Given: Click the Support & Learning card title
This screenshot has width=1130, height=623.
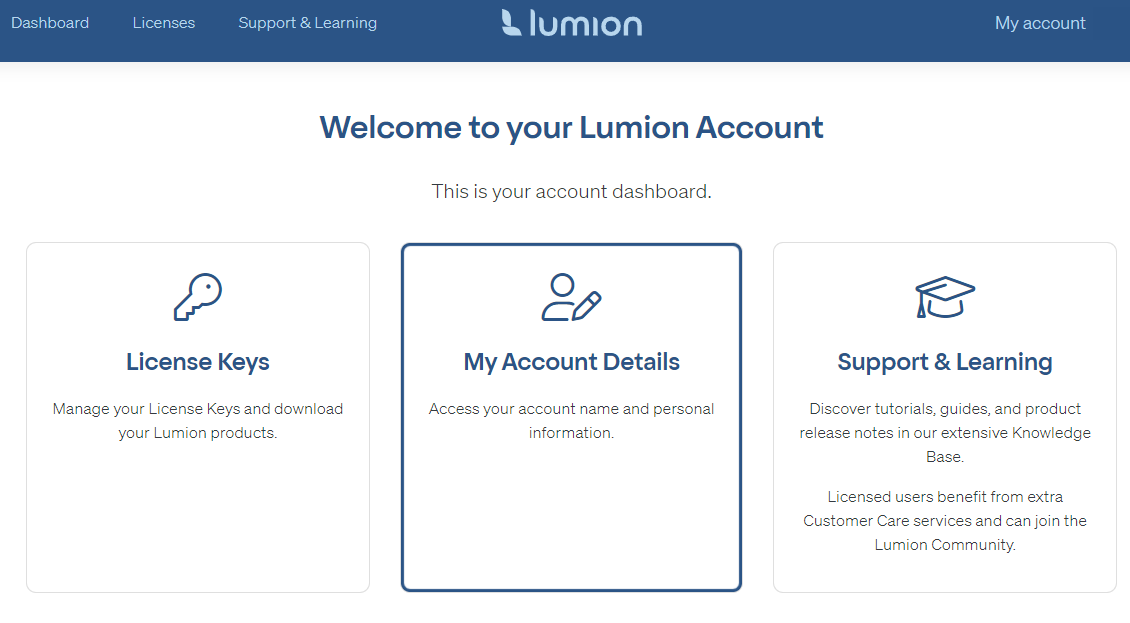Looking at the screenshot, I should (944, 362).
